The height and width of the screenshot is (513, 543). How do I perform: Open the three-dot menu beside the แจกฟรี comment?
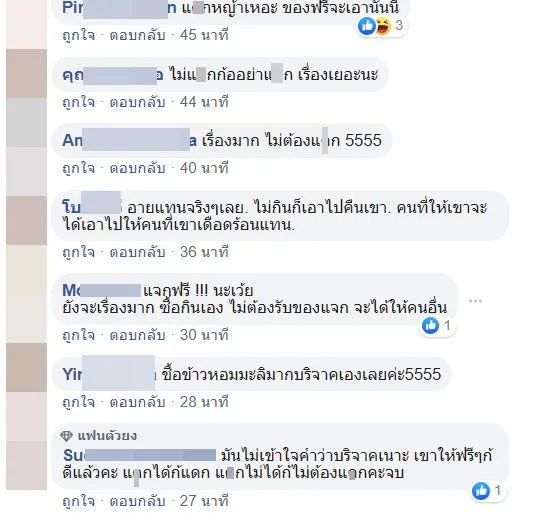point(475,301)
